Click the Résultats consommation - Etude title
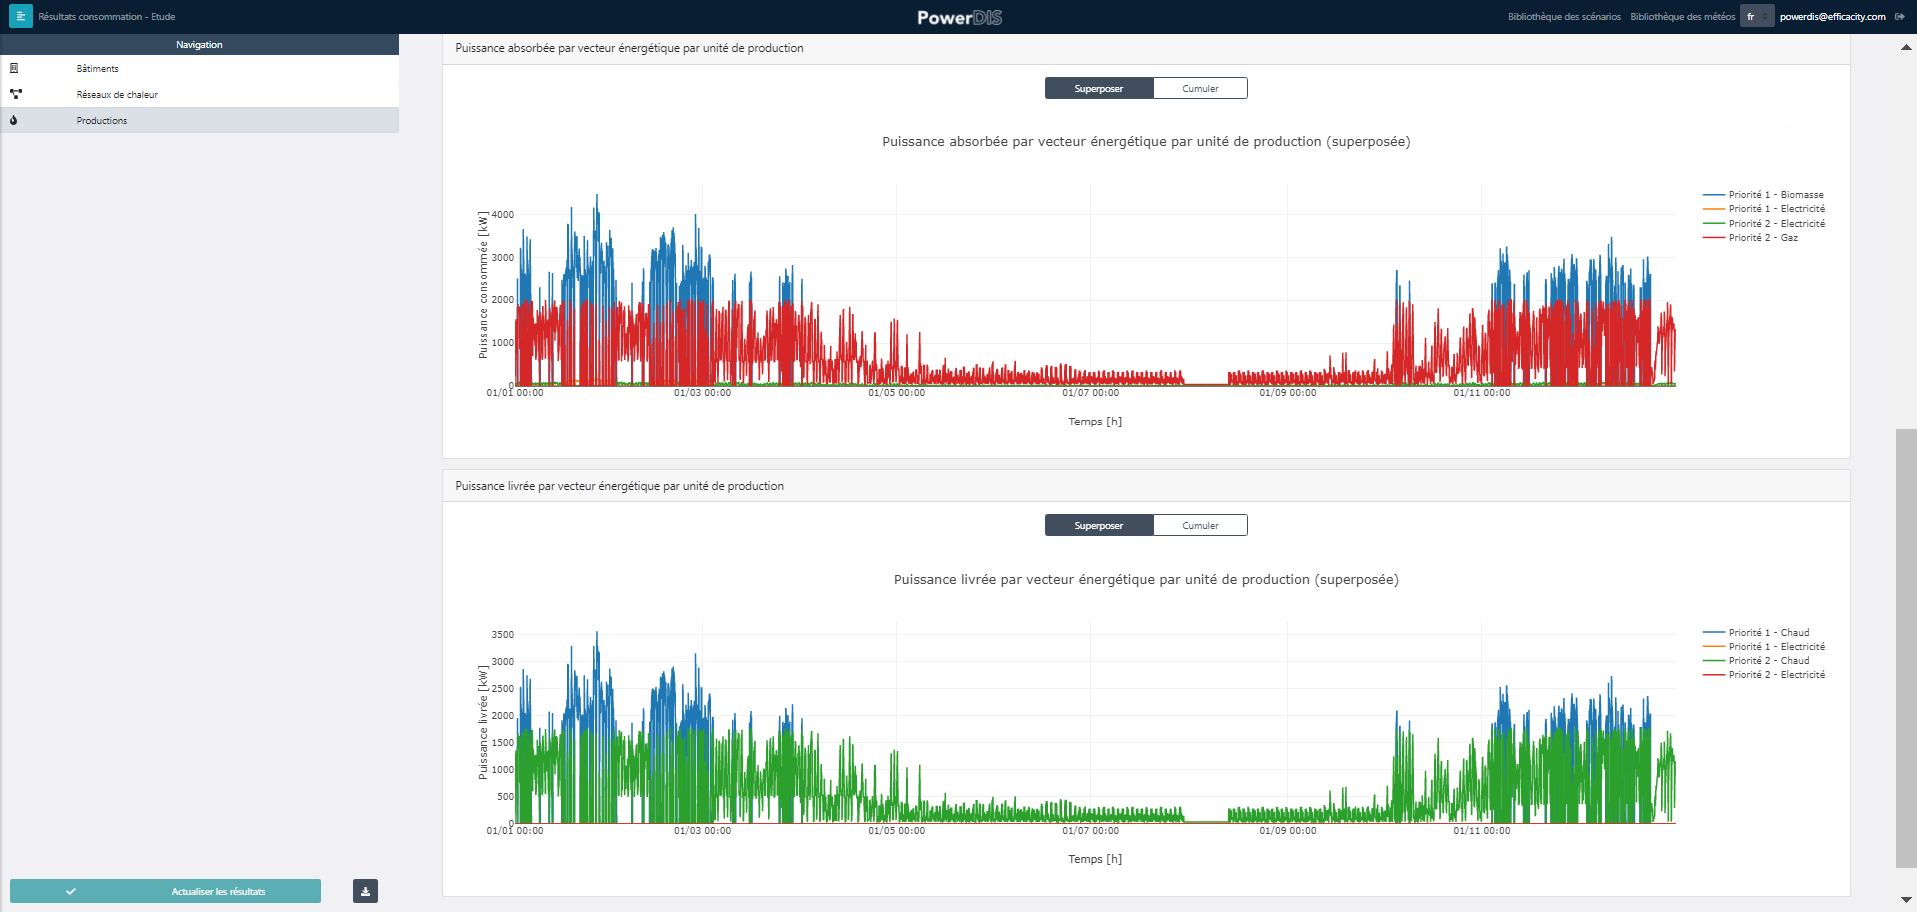1917x912 pixels. [107, 17]
